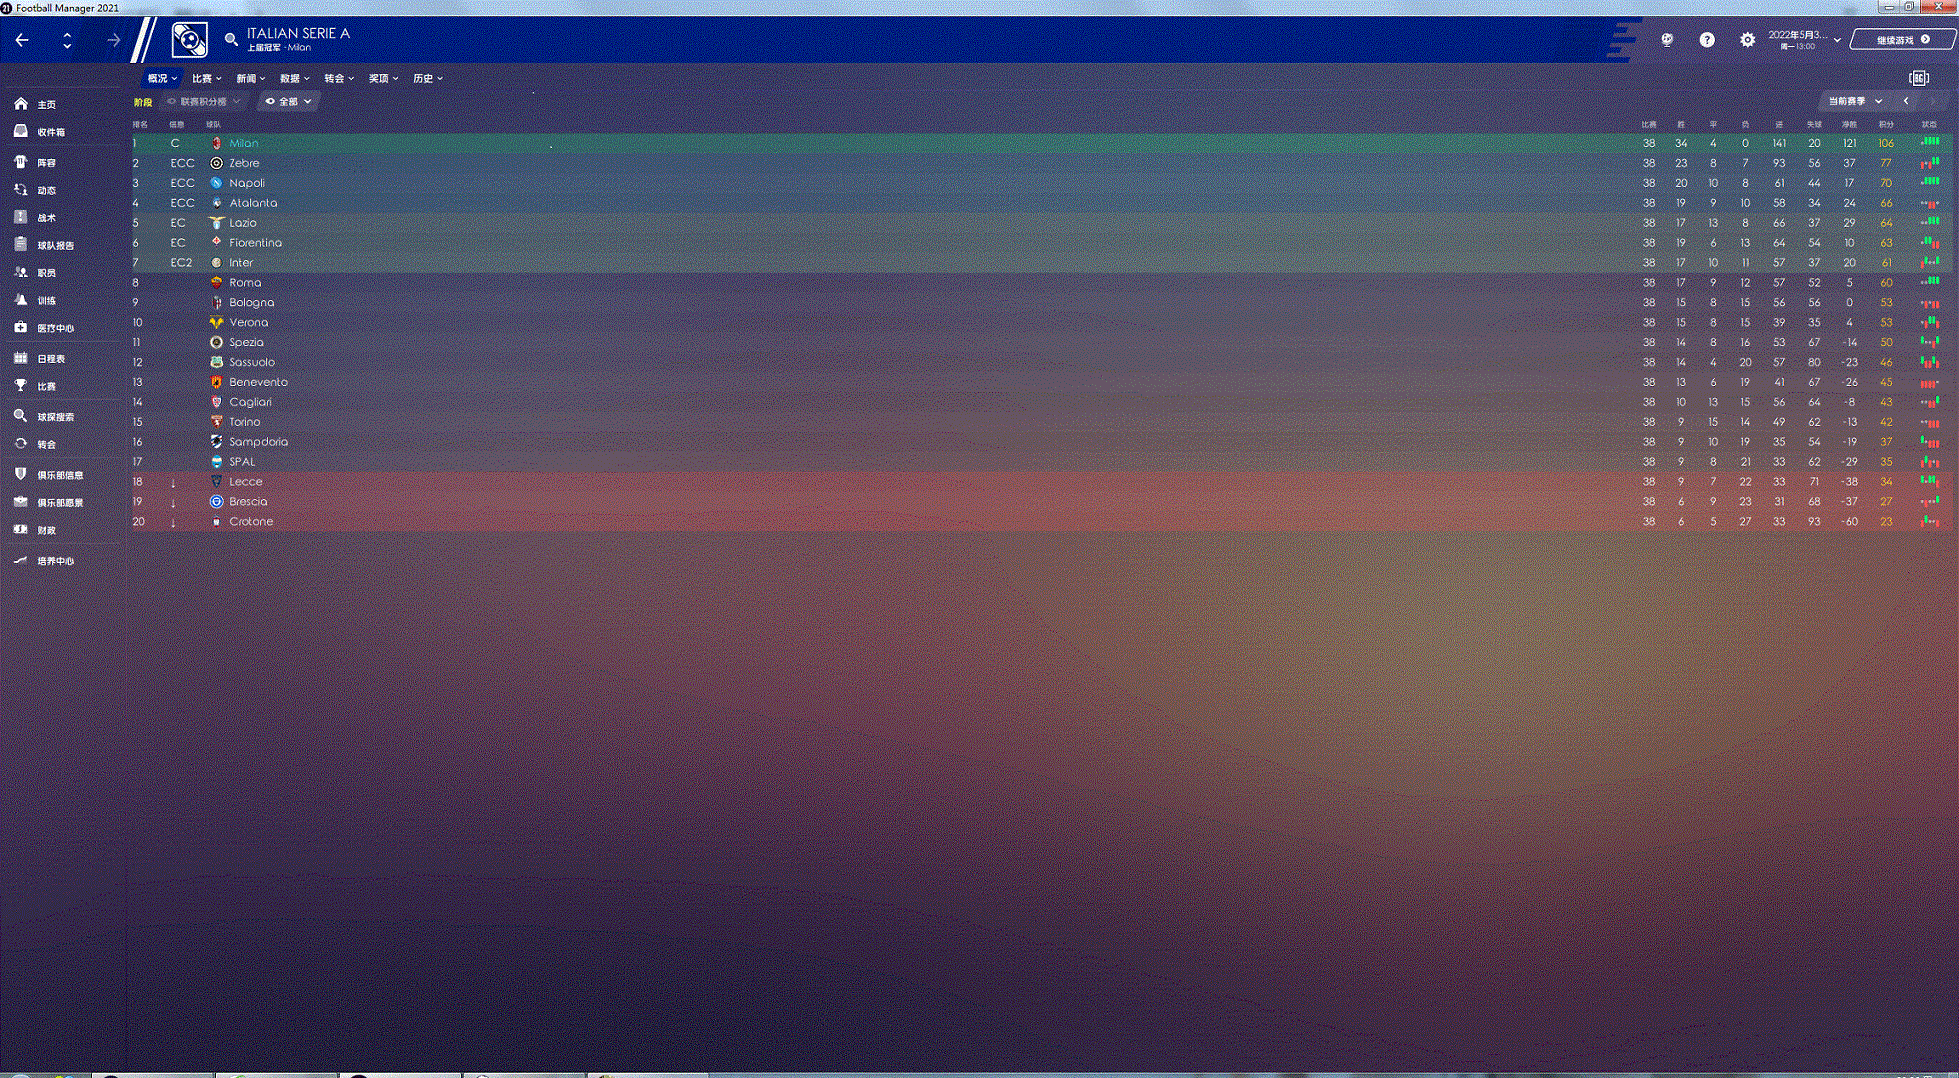The width and height of the screenshot is (1959, 1078).
Task: Open the 新闻 news tab menu
Action: click(x=250, y=78)
